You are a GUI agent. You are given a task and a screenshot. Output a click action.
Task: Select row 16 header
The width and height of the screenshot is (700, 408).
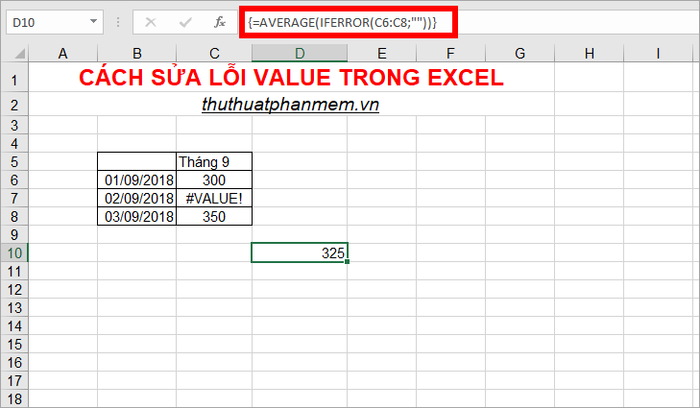tap(14, 362)
